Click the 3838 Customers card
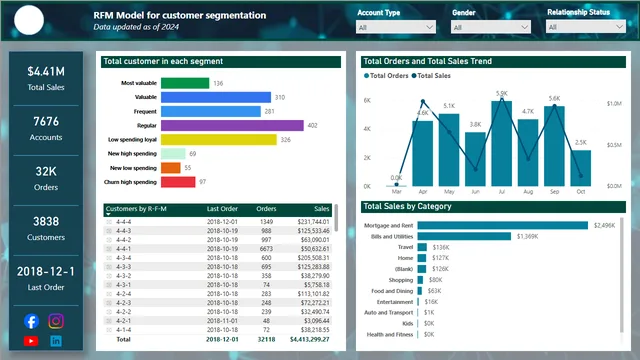This screenshot has width=640, height=360. 46,229
